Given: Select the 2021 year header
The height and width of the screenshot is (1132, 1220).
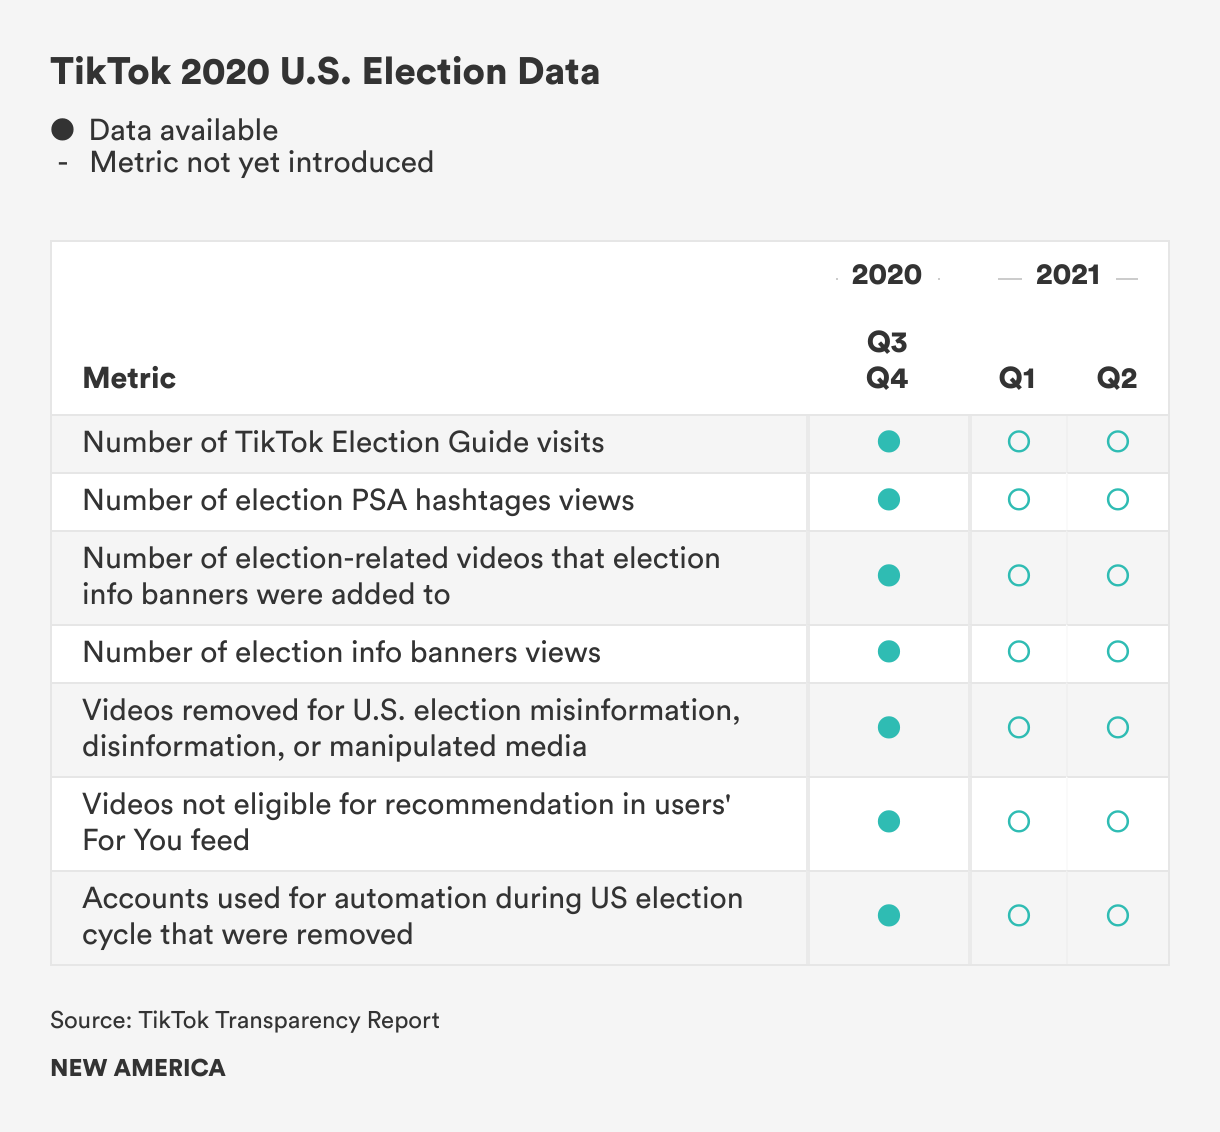Looking at the screenshot, I should (x=1067, y=275).
